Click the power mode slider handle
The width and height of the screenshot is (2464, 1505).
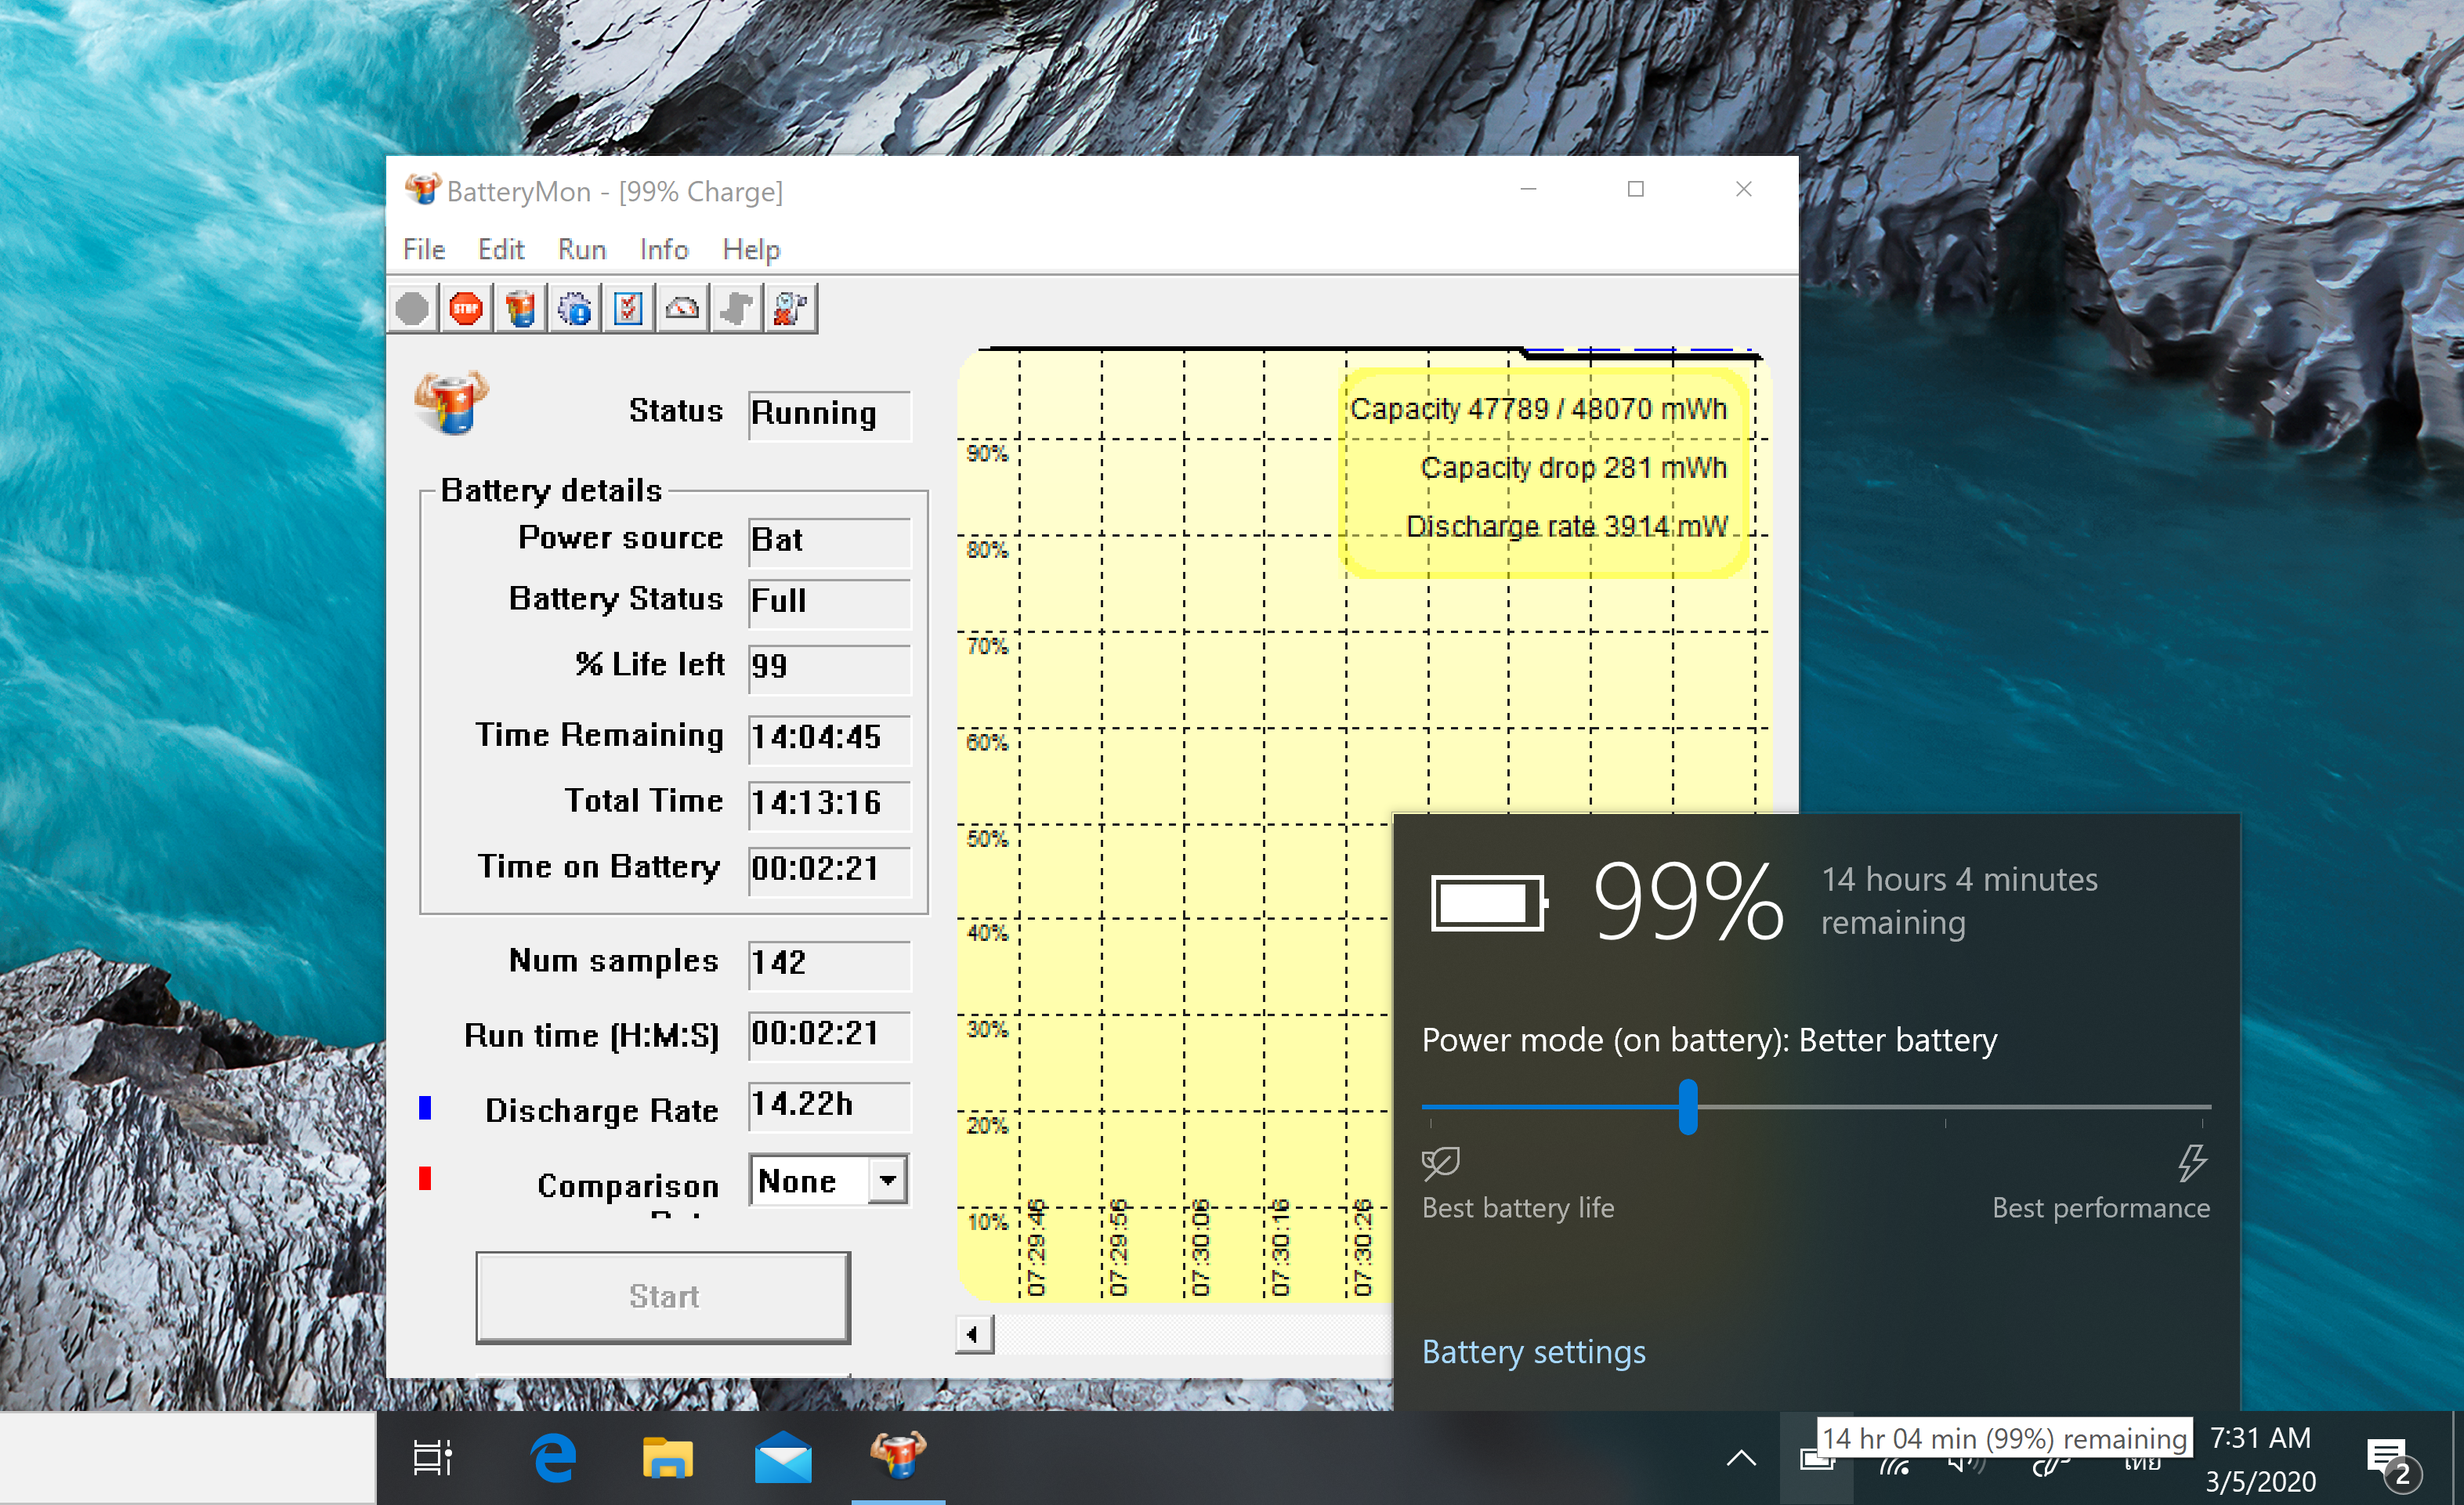click(1688, 1106)
